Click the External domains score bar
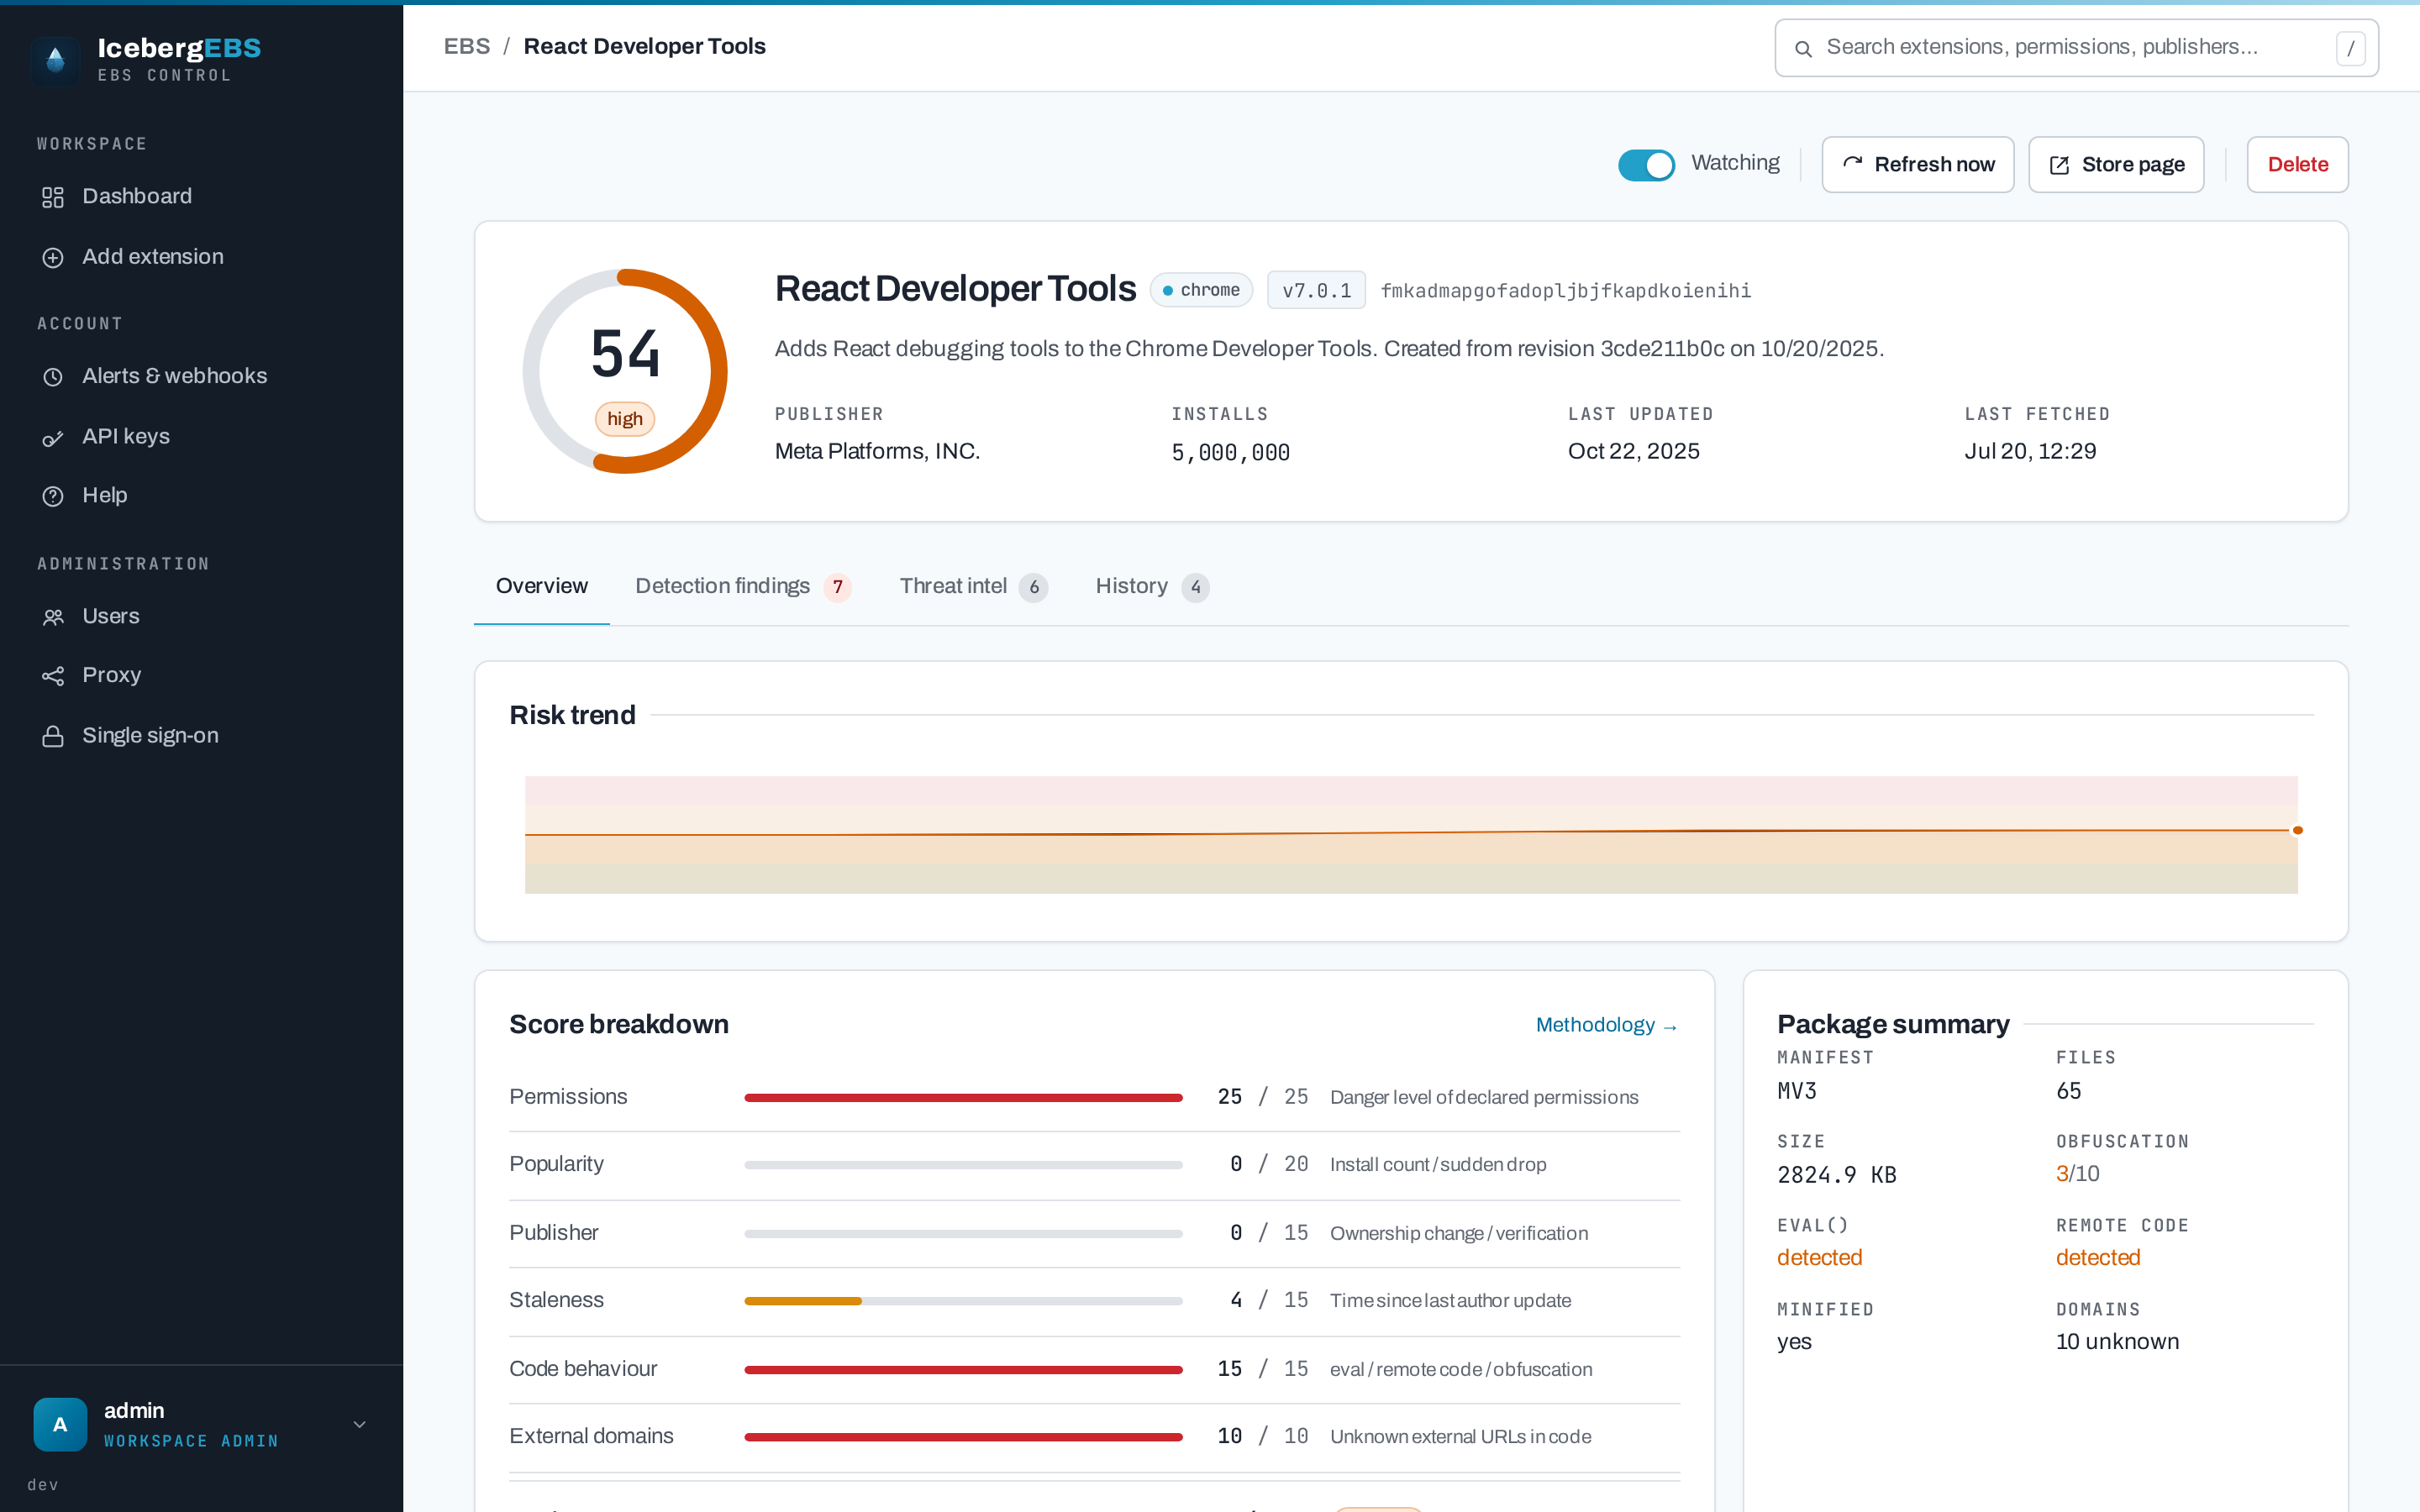 (x=963, y=1437)
